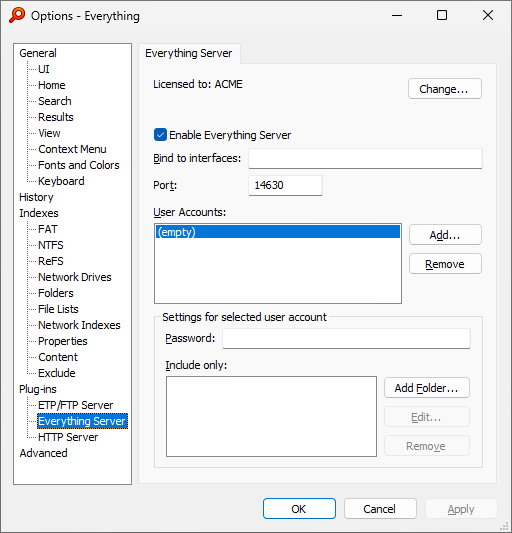Open Keyboard settings
Image resolution: width=512 pixels, height=533 pixels.
tap(61, 181)
